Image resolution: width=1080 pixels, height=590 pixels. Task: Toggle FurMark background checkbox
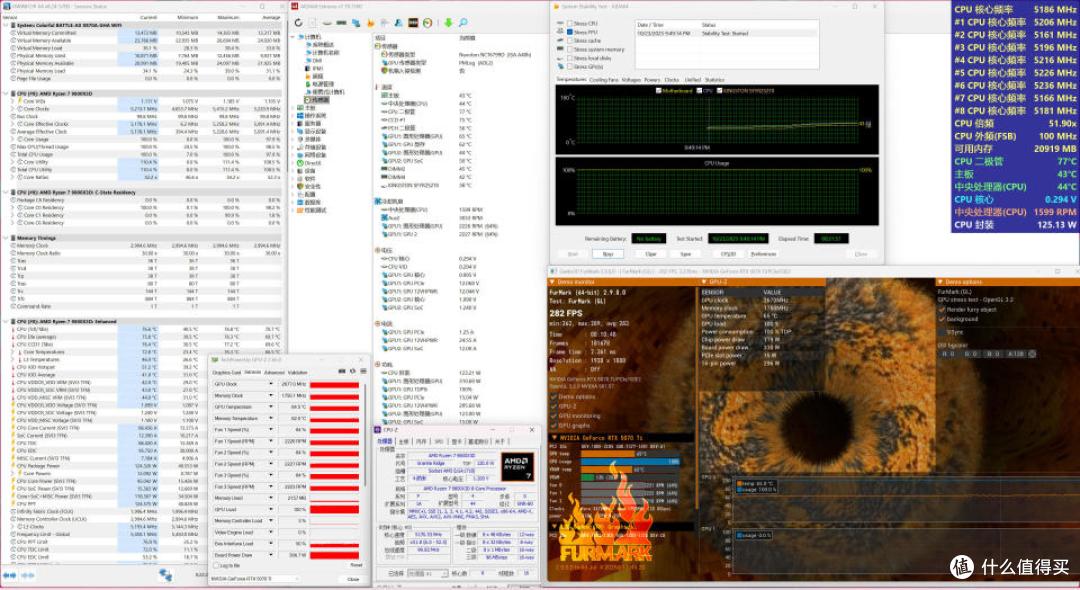pyautogui.click(x=941, y=319)
